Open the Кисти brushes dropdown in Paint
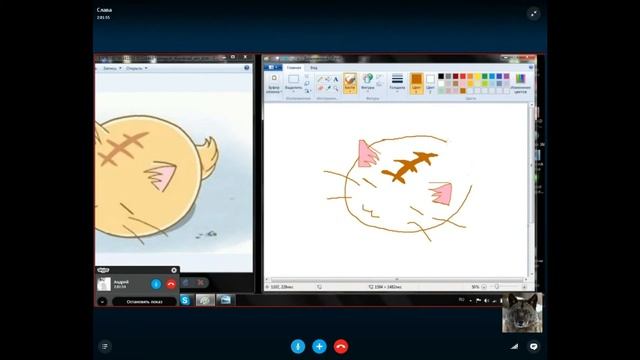This screenshot has width=640, height=360. pyautogui.click(x=350, y=83)
